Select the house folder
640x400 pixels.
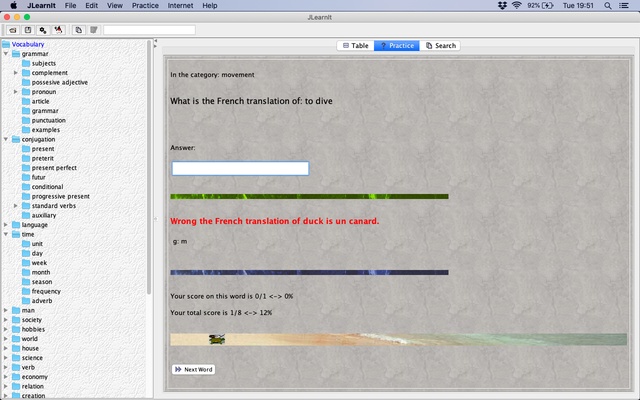point(25,348)
